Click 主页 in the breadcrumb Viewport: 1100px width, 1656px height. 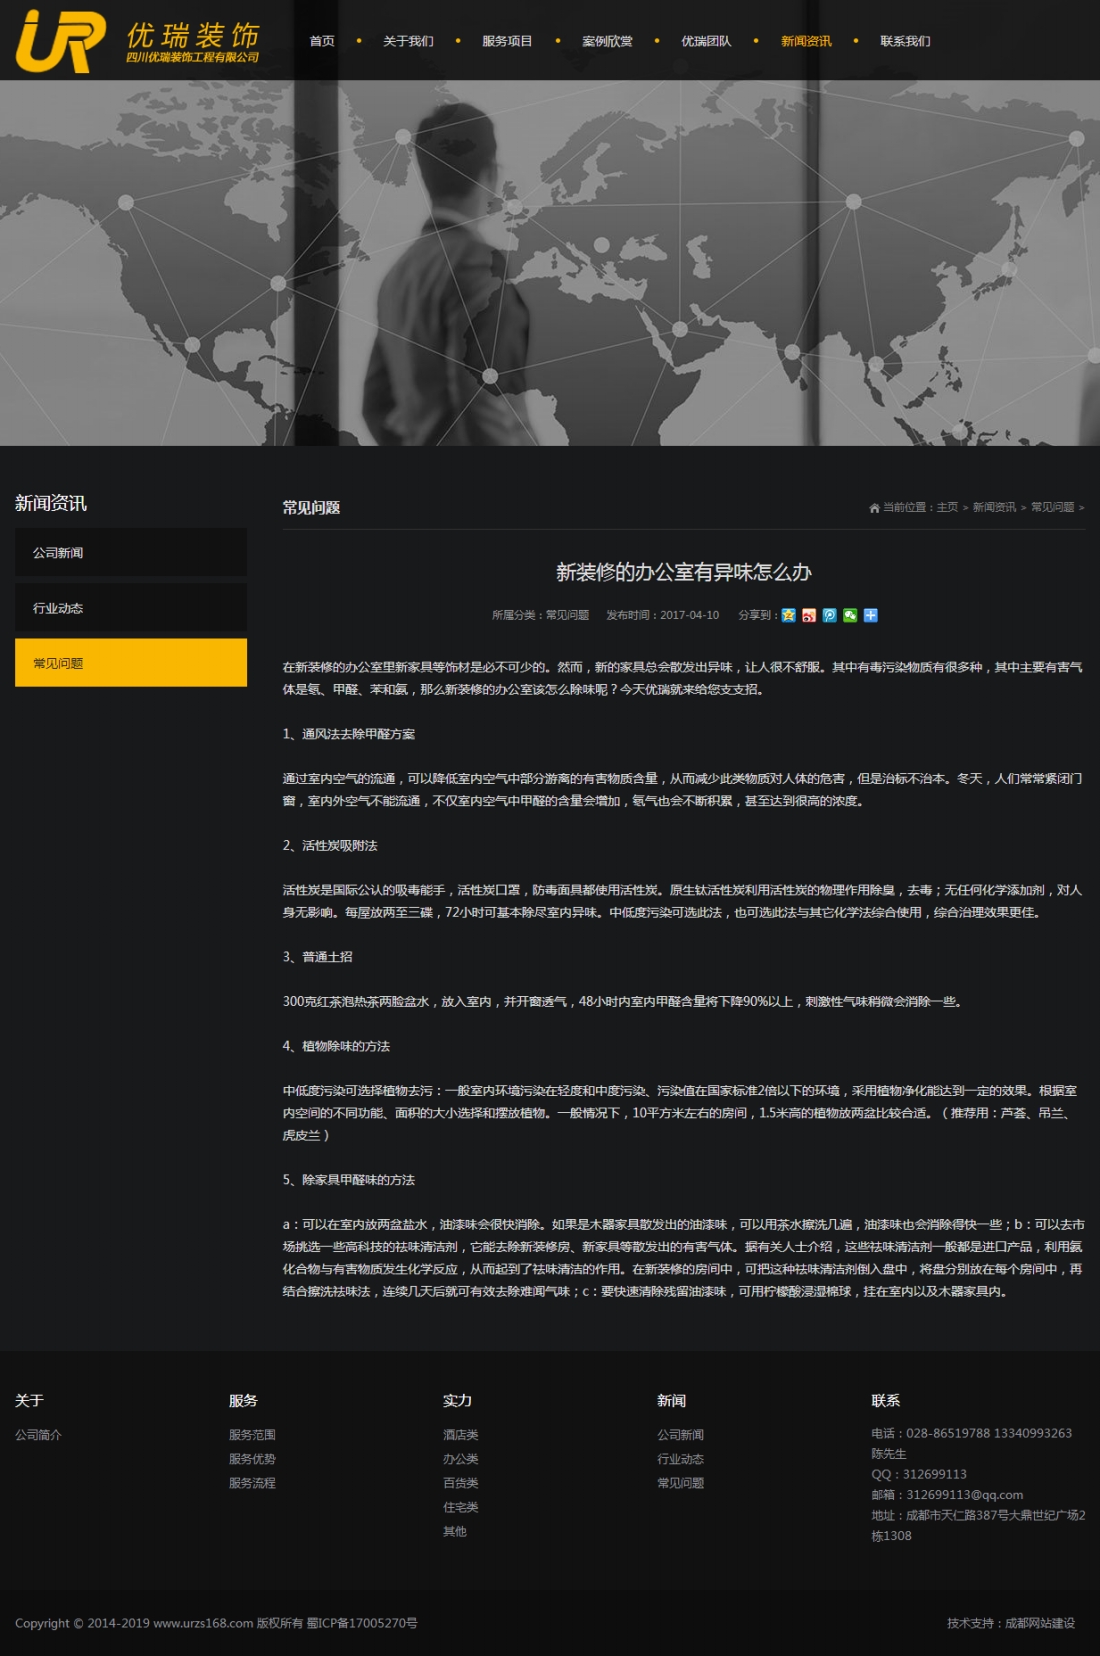(947, 507)
